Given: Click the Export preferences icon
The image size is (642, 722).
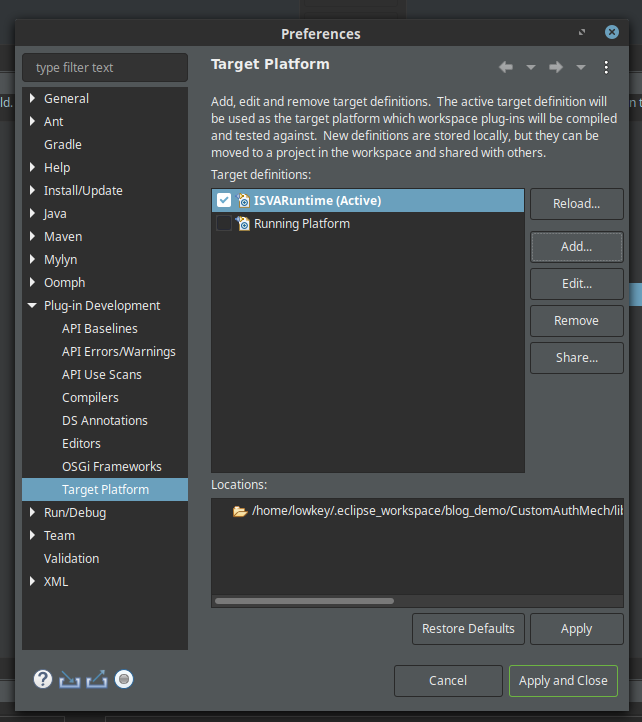Looking at the screenshot, I should click(x=97, y=679).
